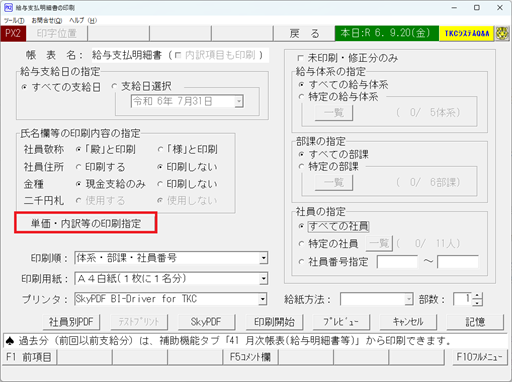The image size is (512, 382).
Task: Click 一覧 button under 給与体系の指定
Action: 334,112
